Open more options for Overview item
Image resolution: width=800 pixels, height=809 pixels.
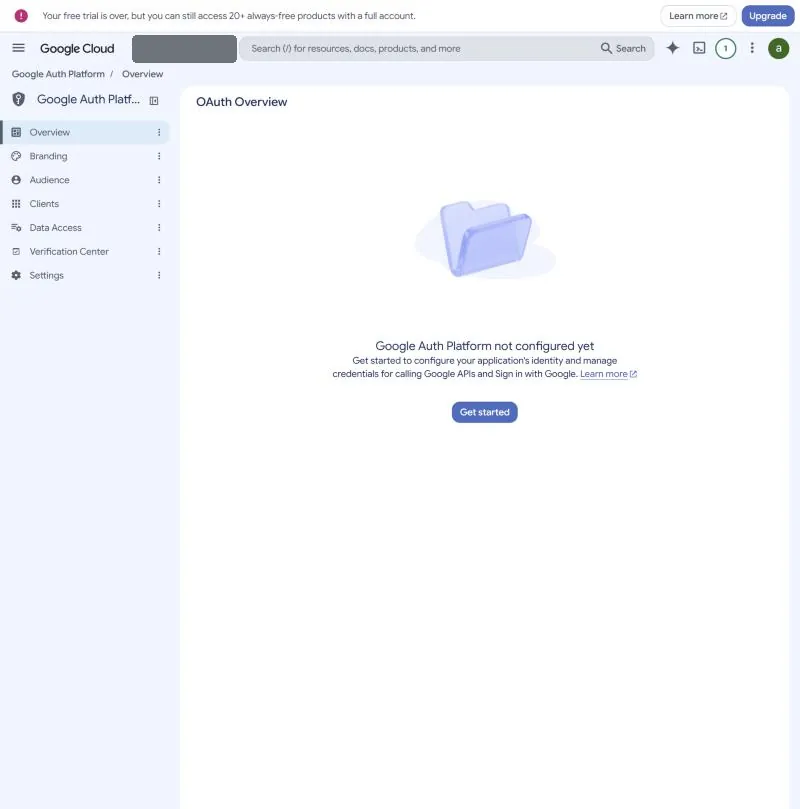(x=159, y=132)
